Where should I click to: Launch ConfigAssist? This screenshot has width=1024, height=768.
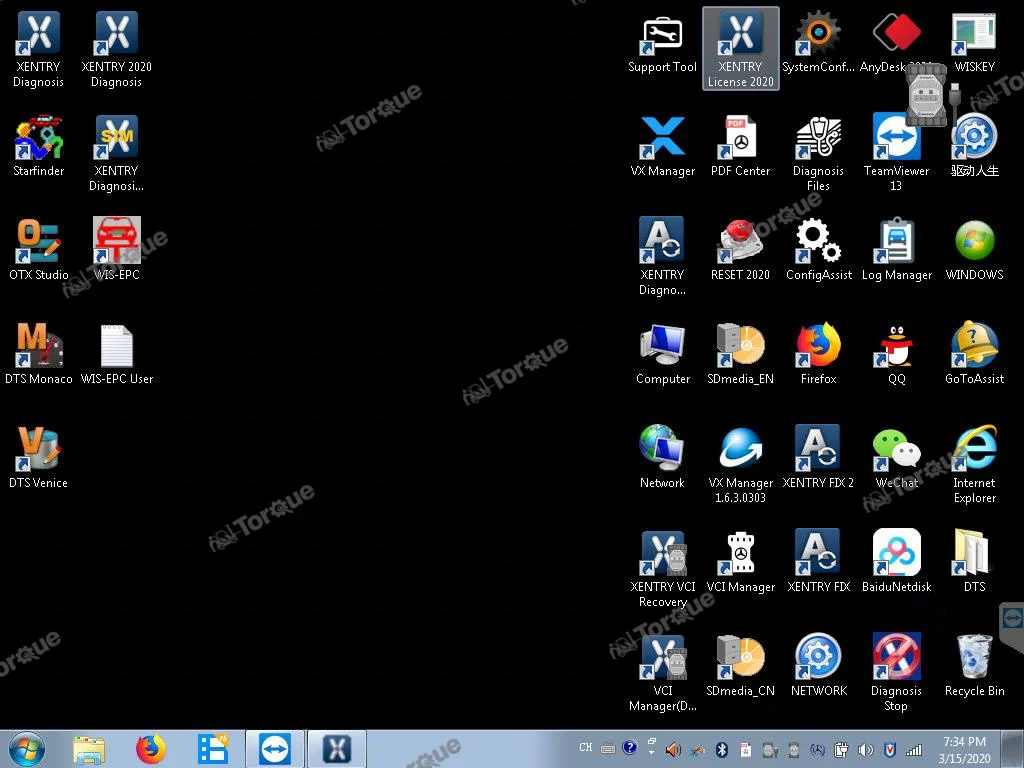click(818, 249)
